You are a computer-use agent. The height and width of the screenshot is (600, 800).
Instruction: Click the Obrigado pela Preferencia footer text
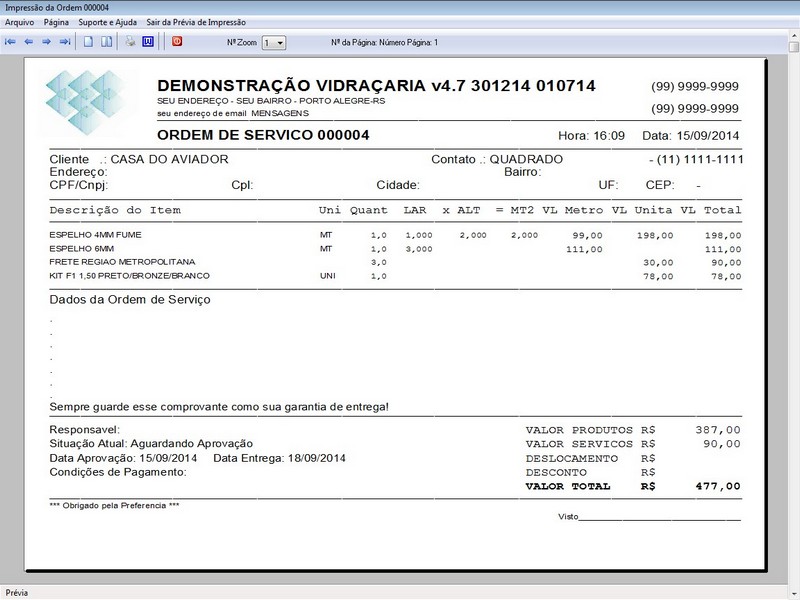[x=114, y=506]
